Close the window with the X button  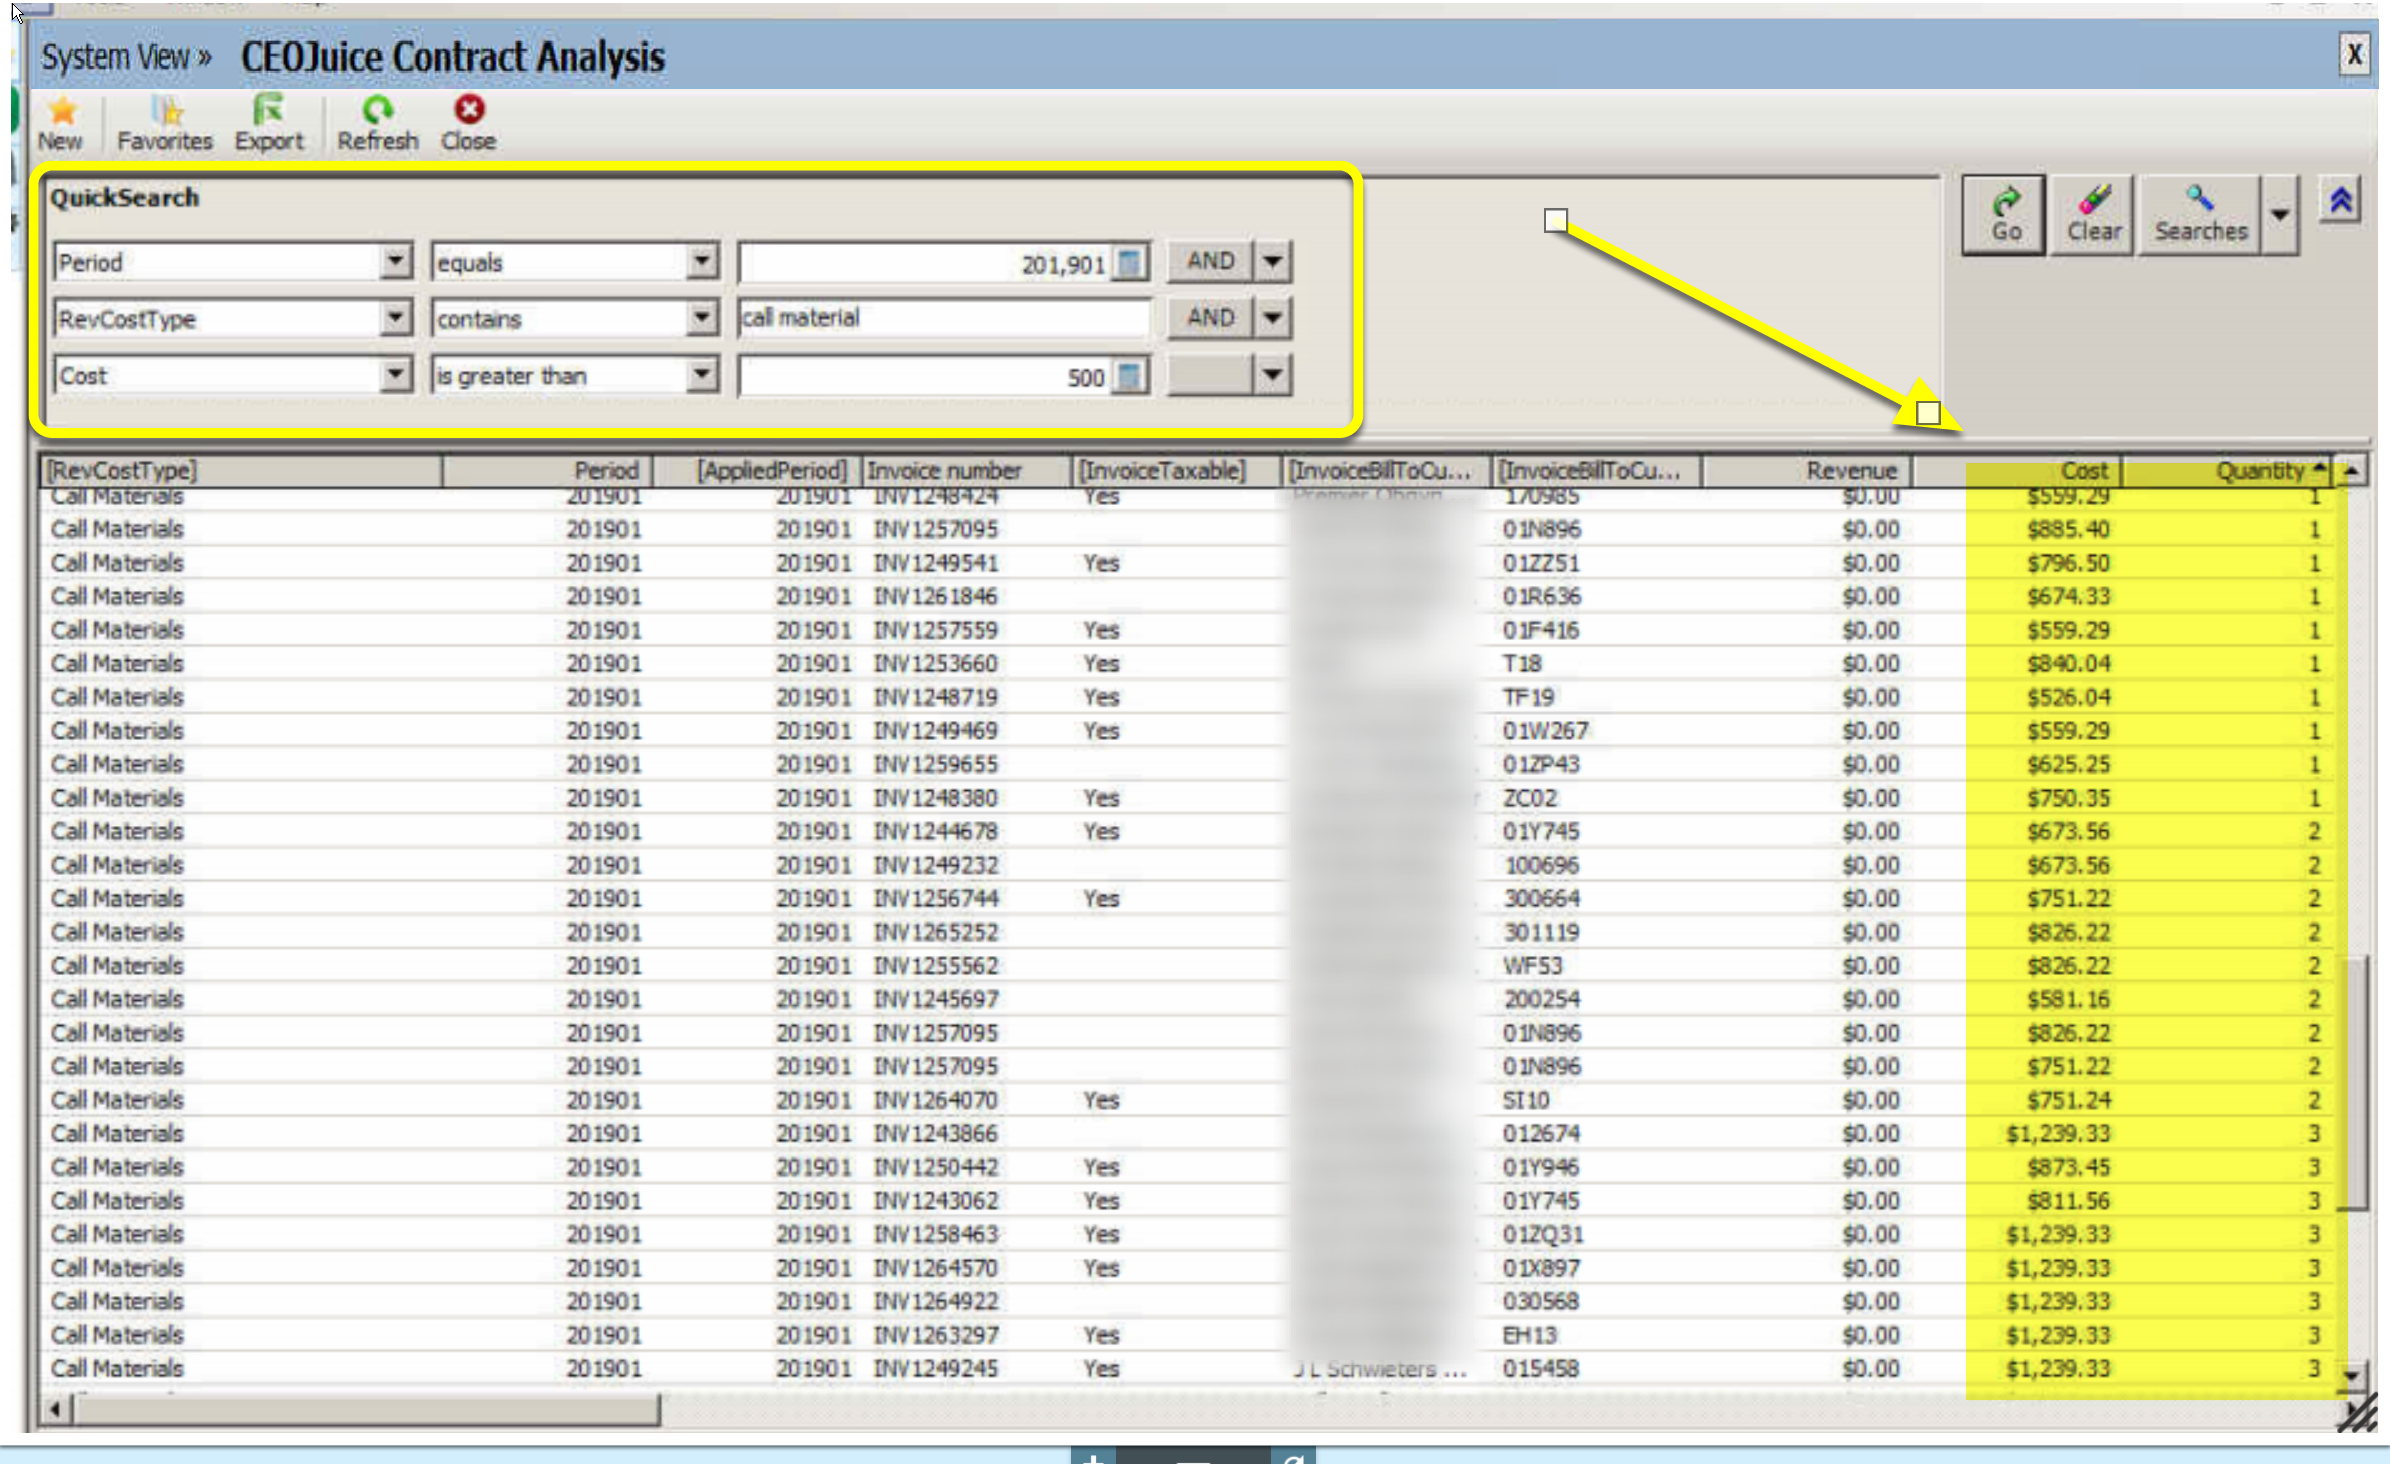click(x=2354, y=54)
